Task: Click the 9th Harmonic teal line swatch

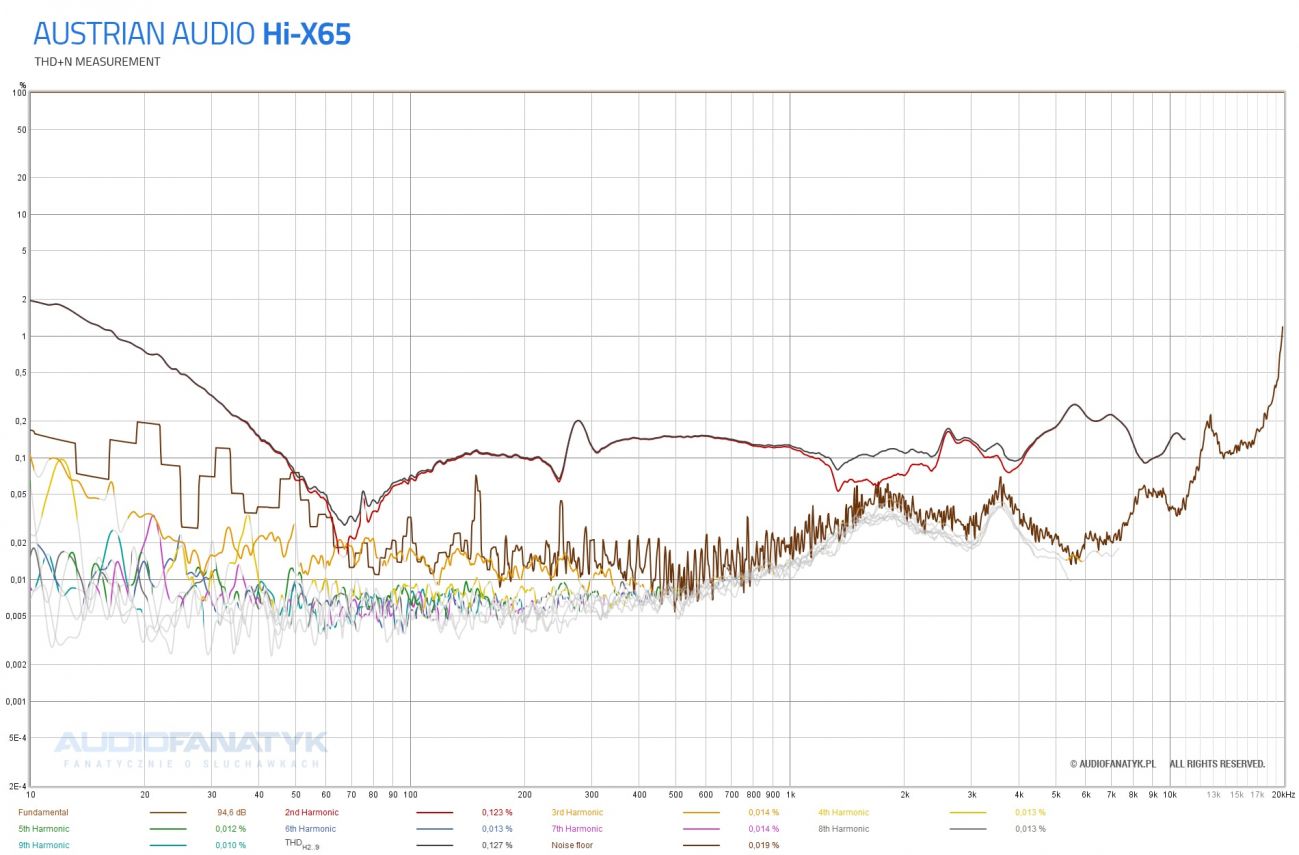Action: click(x=168, y=846)
